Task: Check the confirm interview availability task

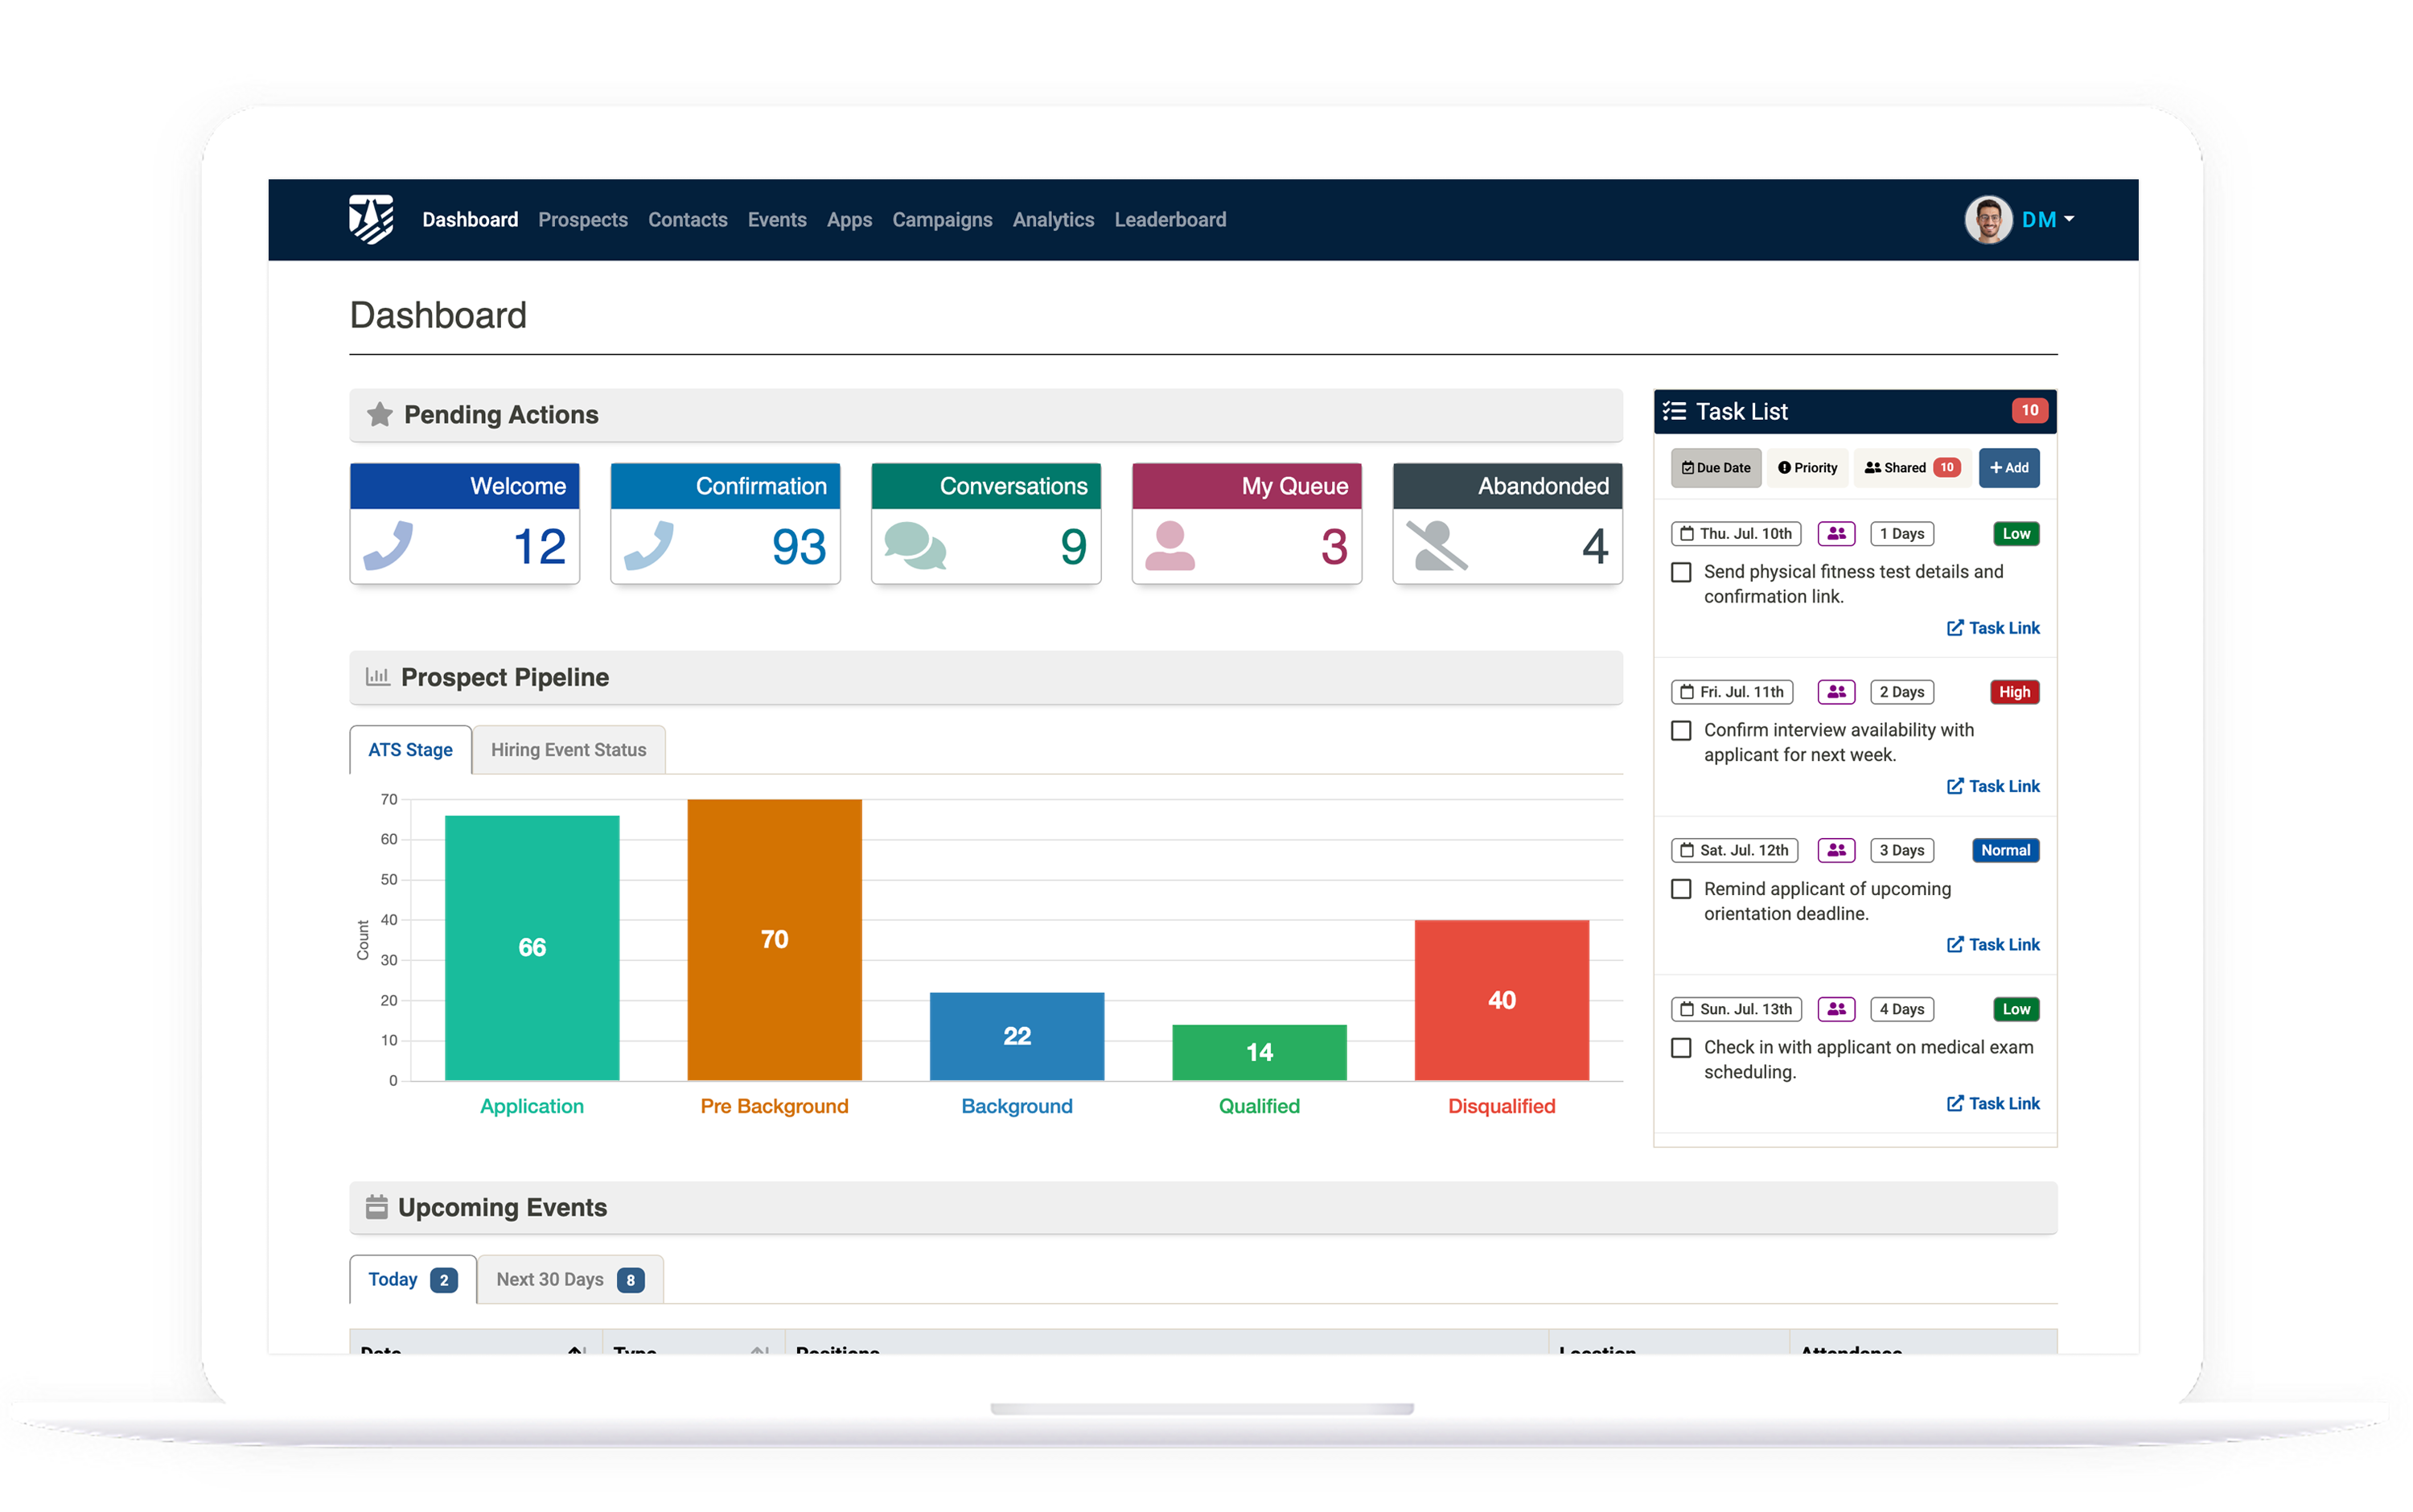Action: (1682, 731)
